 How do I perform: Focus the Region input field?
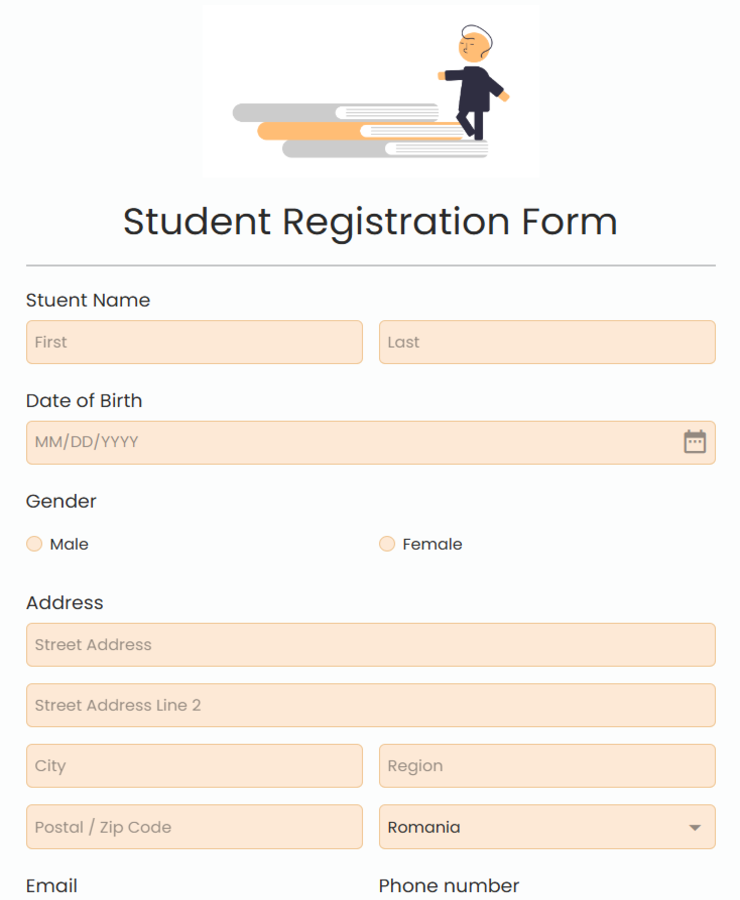547,766
